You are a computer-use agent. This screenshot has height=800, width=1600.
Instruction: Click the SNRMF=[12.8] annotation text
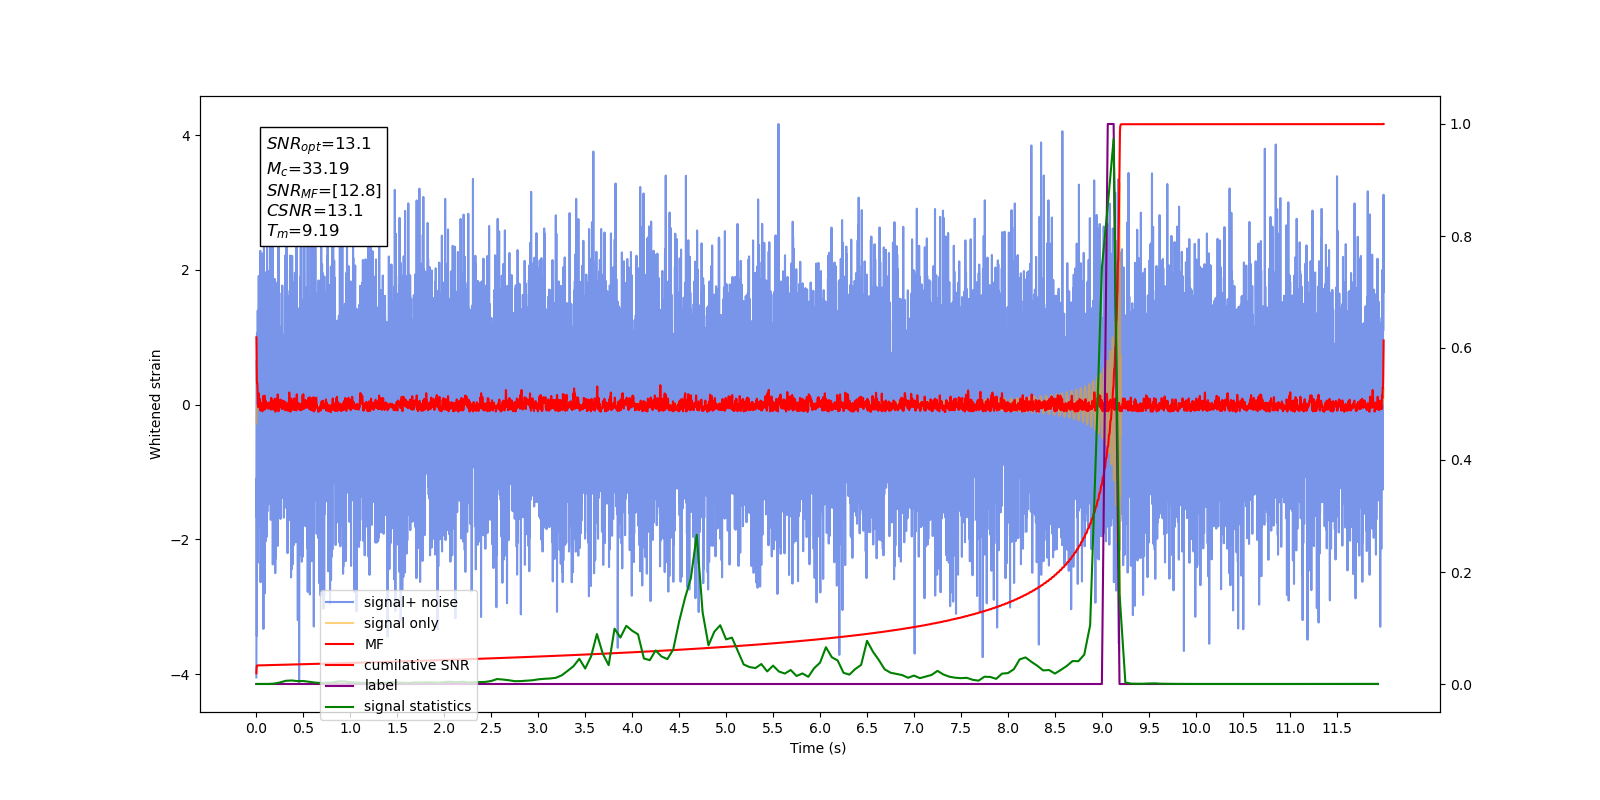pyautogui.click(x=324, y=190)
